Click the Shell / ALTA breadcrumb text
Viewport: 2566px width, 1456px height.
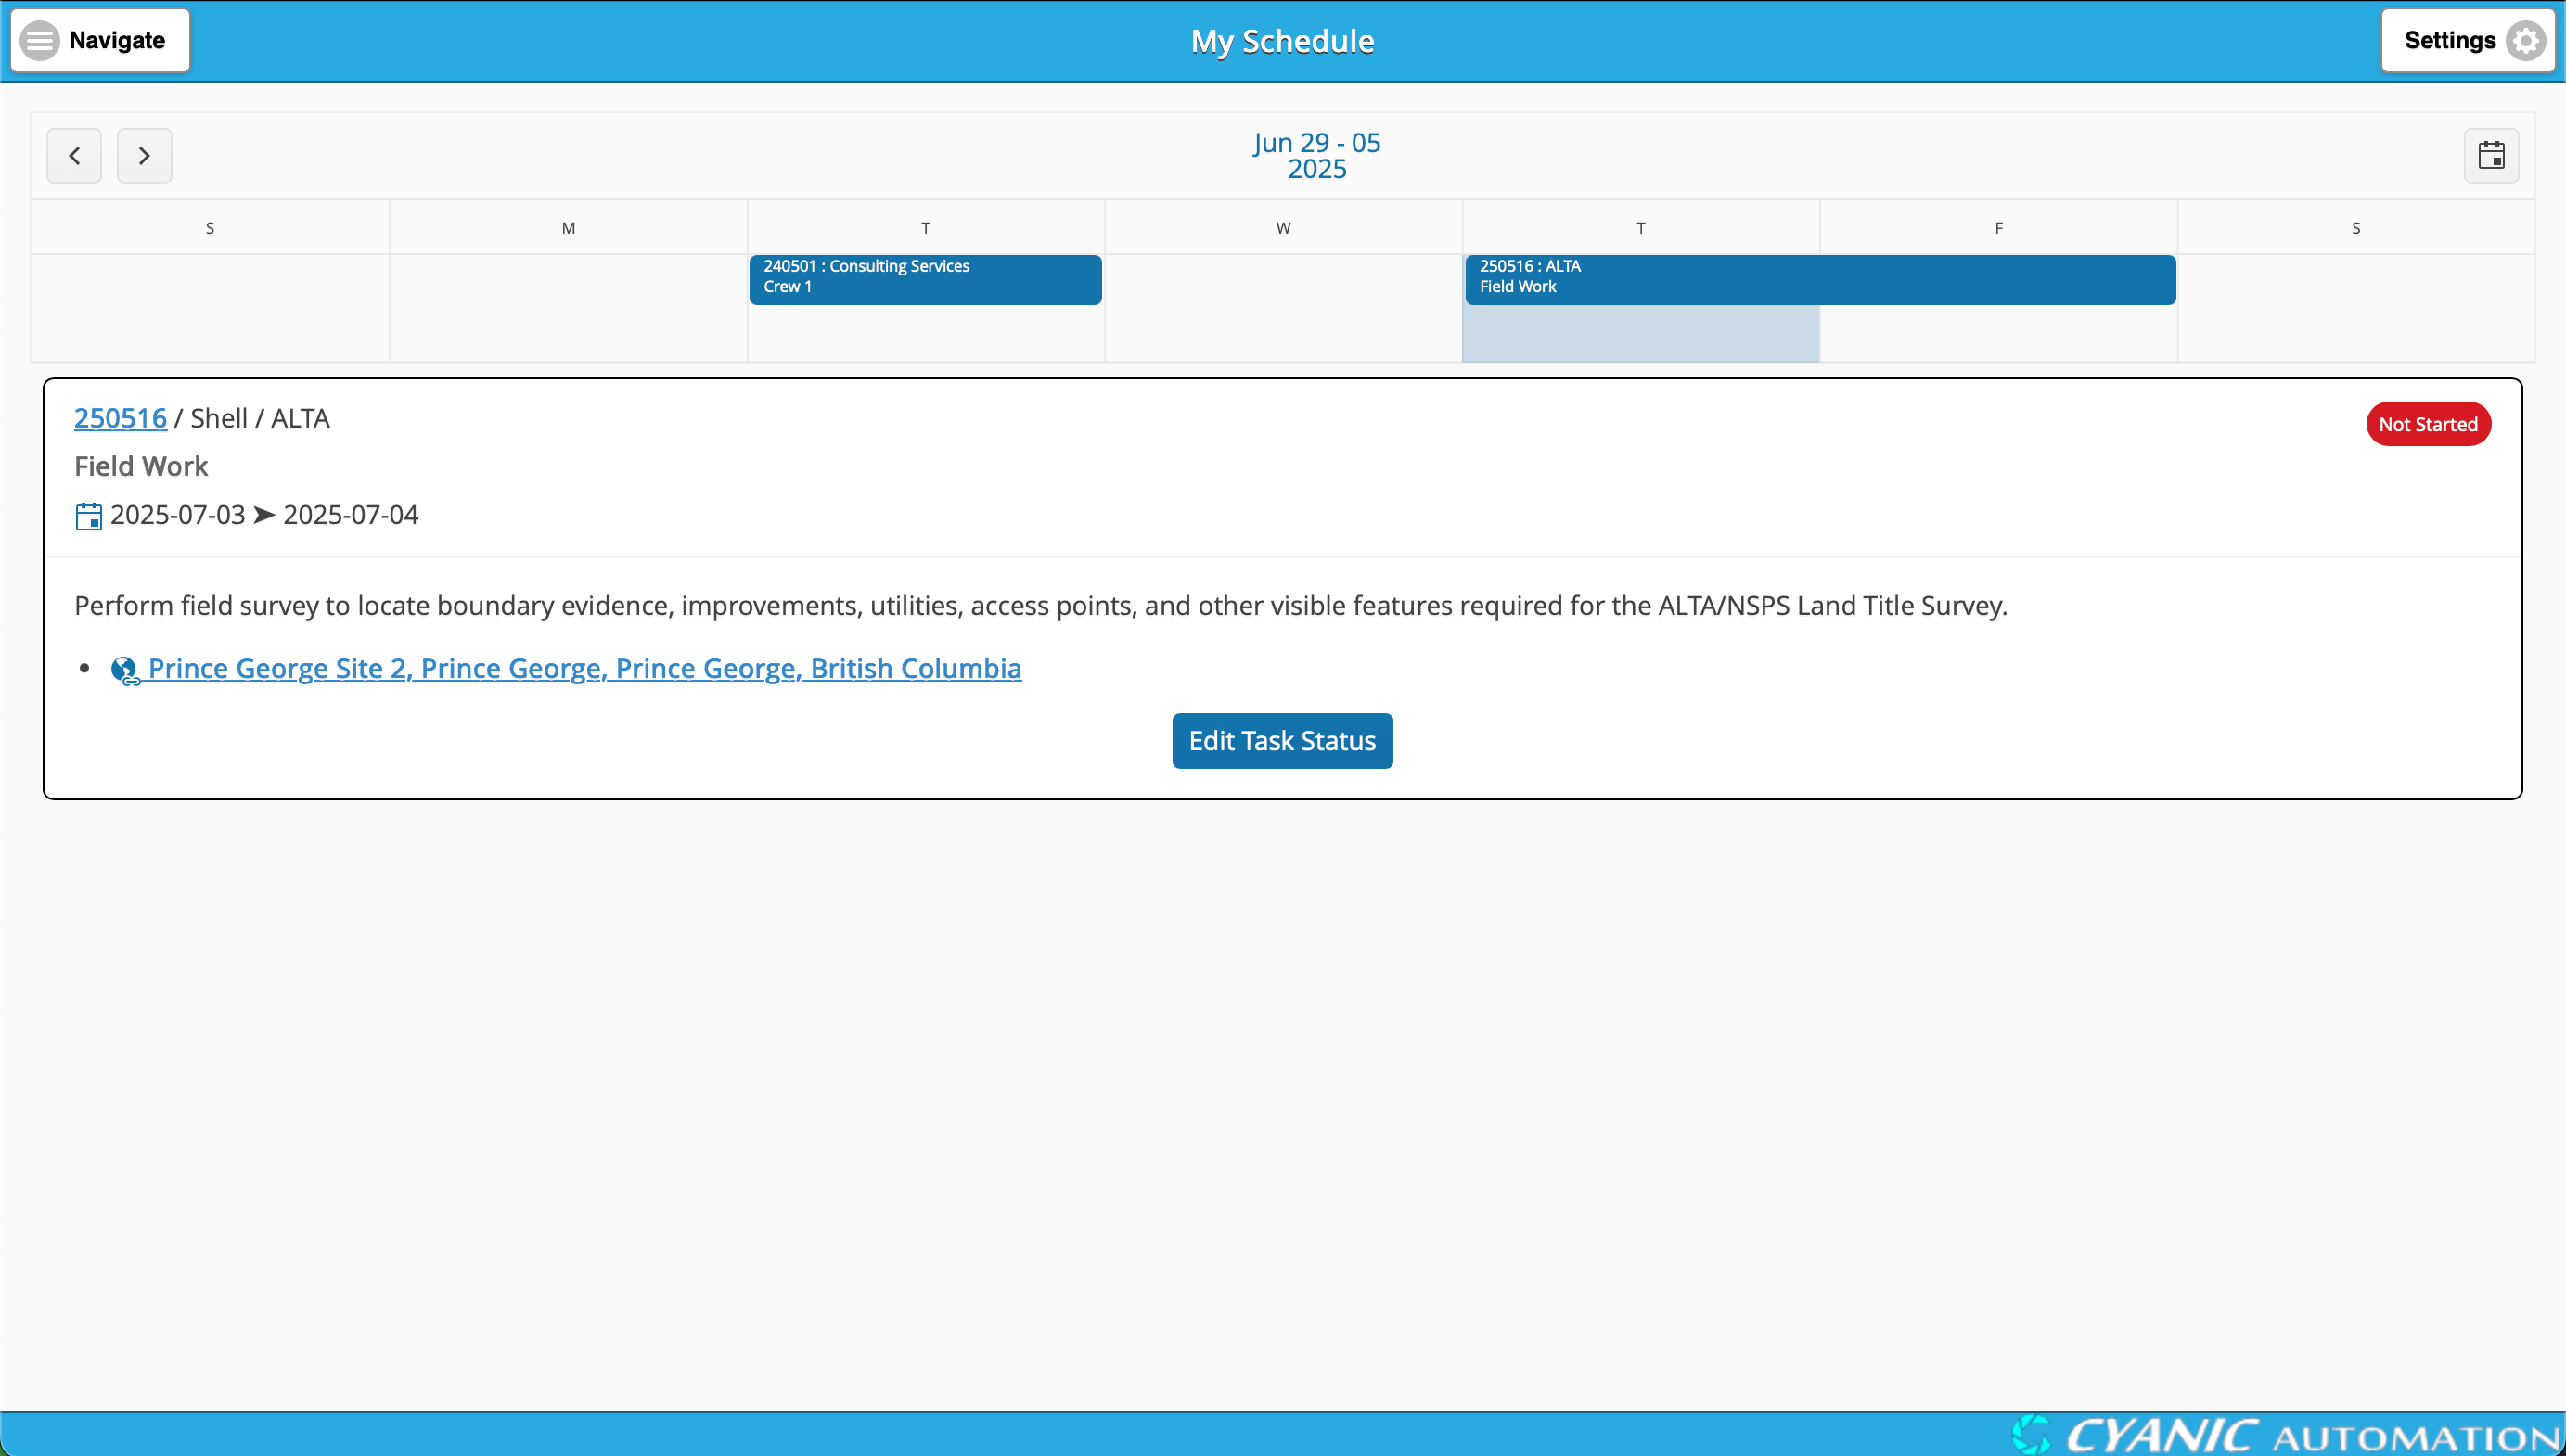pos(260,418)
